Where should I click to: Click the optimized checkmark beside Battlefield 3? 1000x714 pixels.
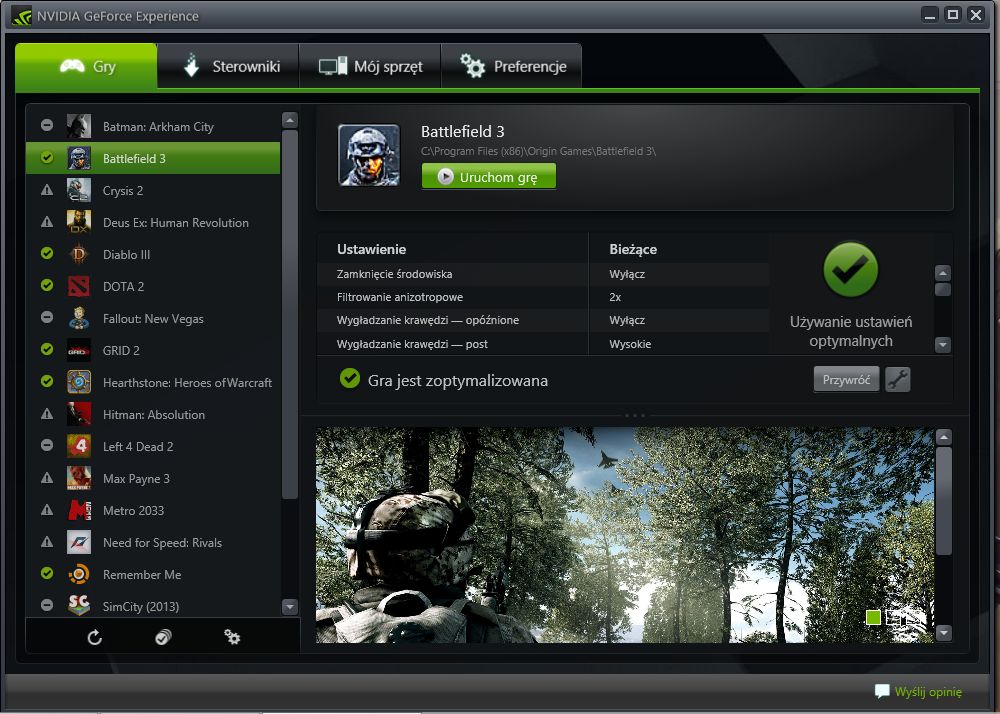[47, 157]
